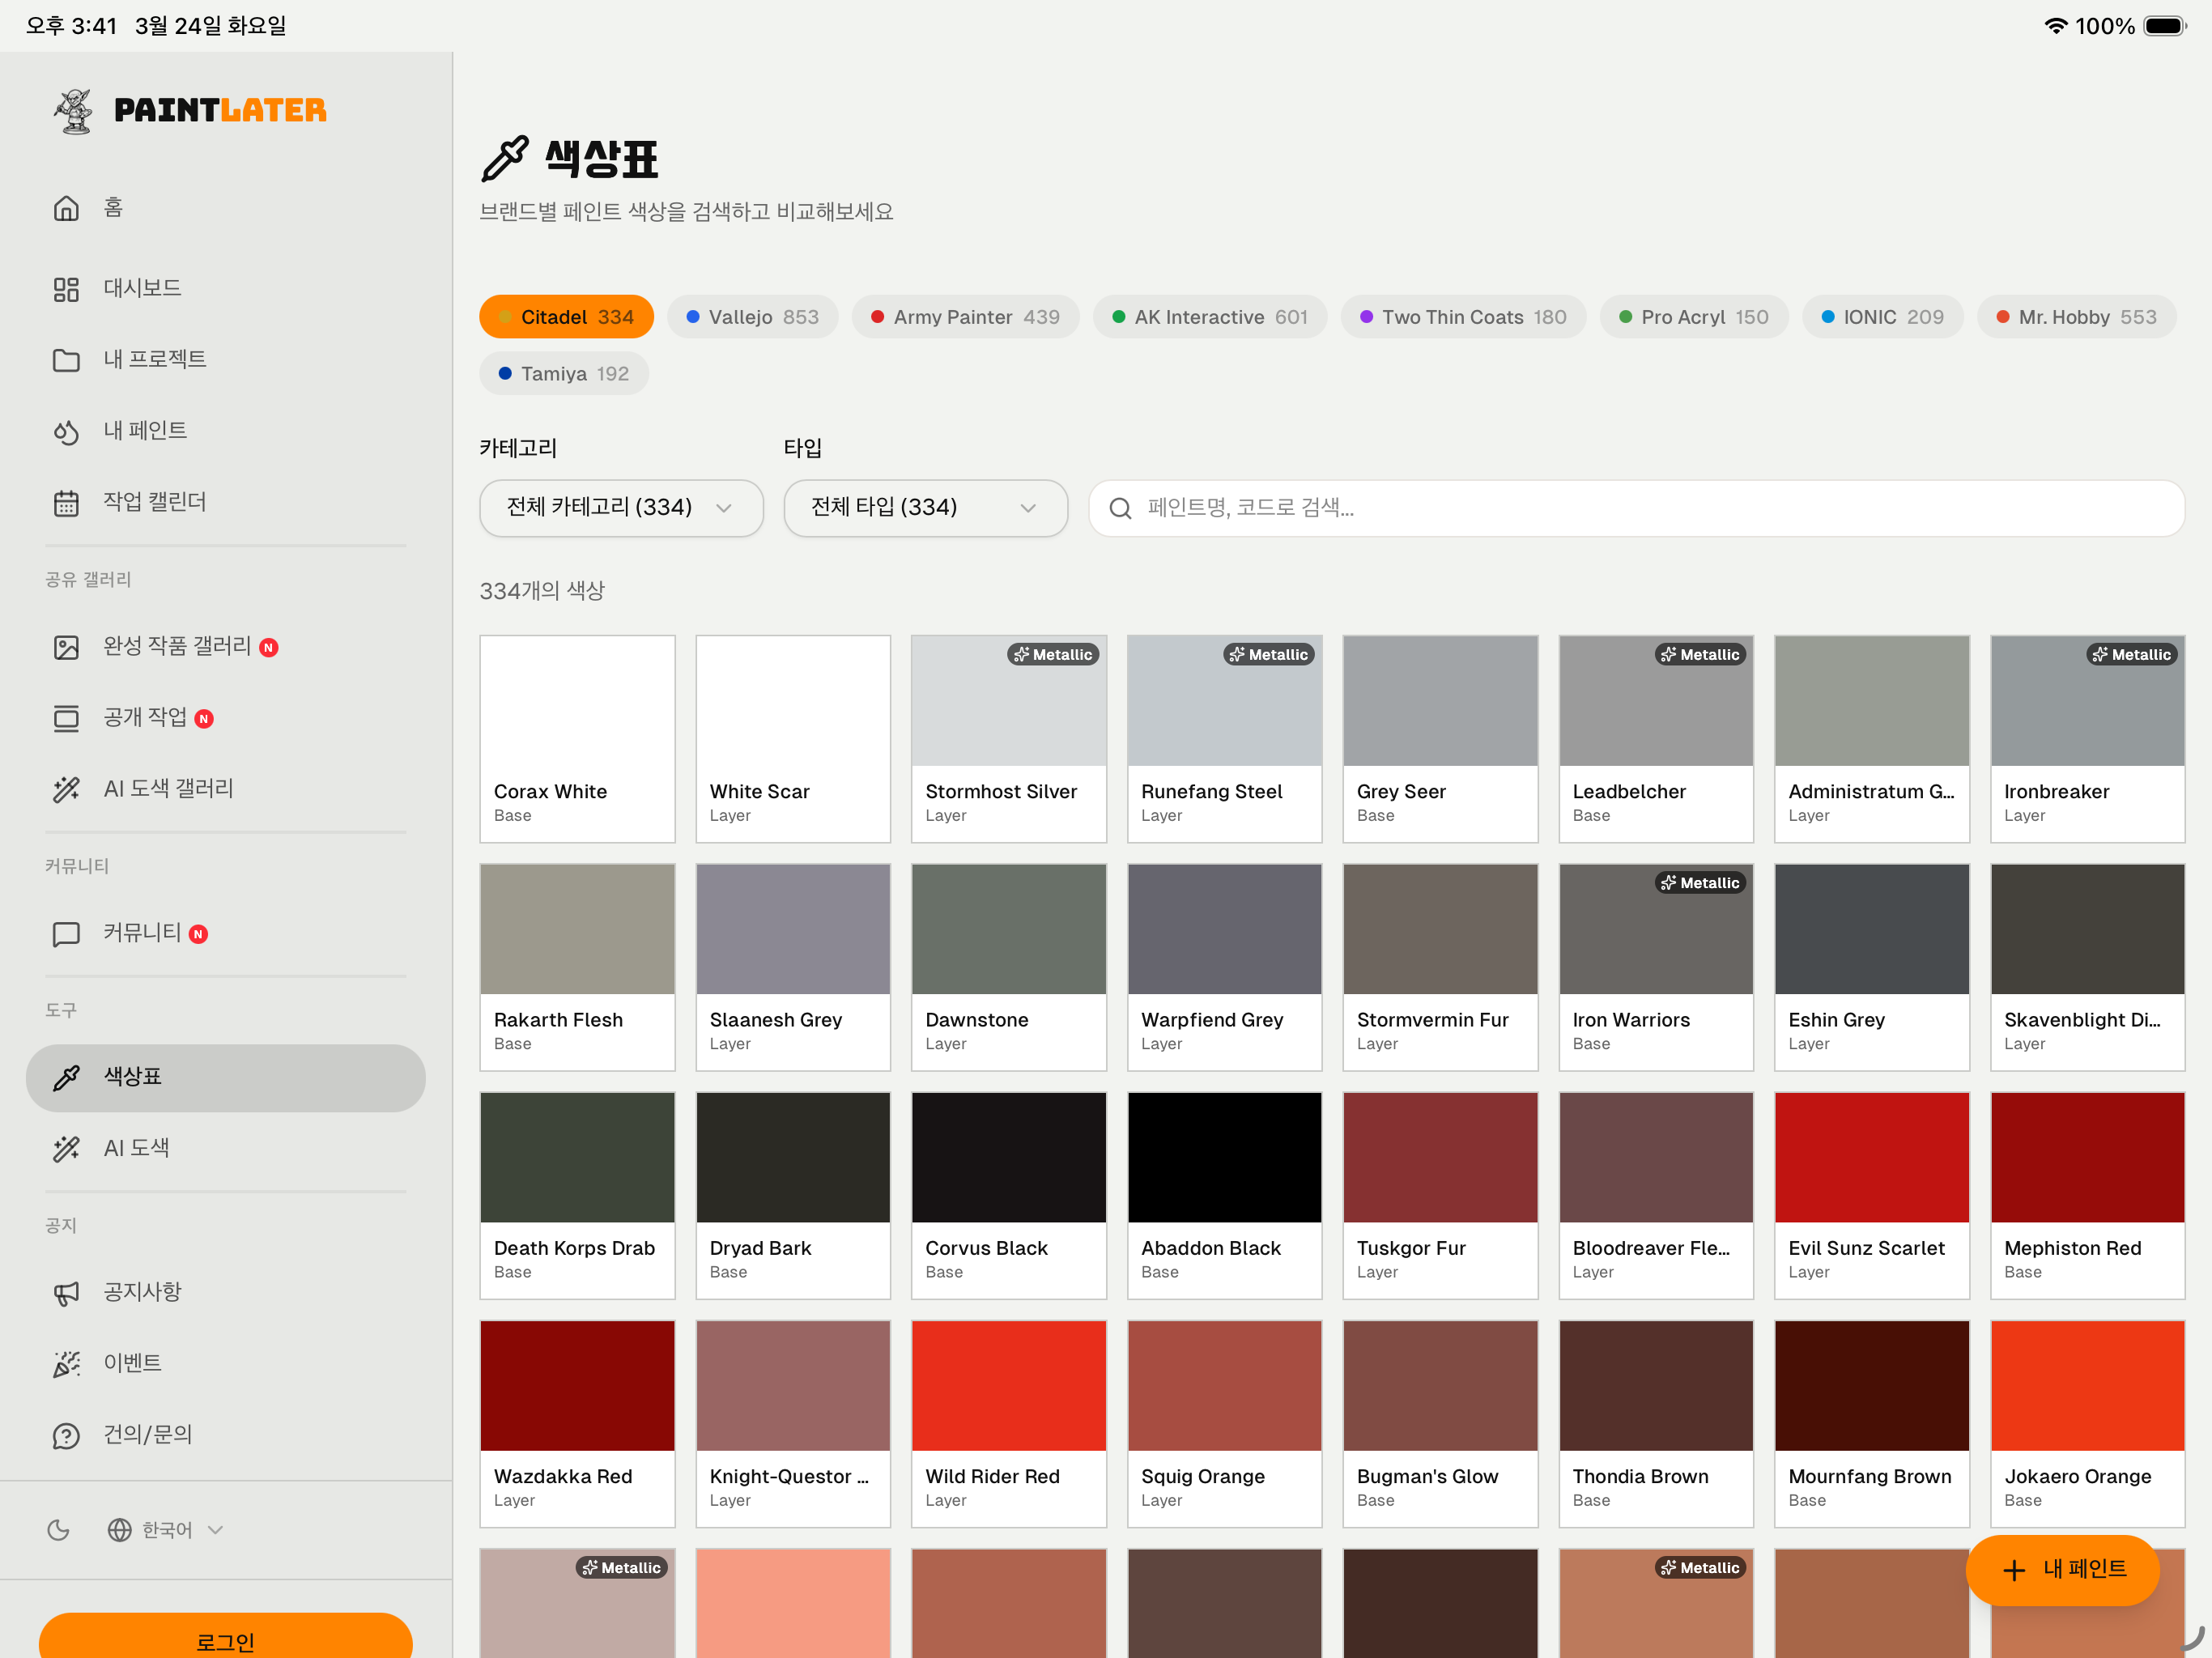The height and width of the screenshot is (1658, 2212).
Task: Open the 전체 카테고리 (334) dropdown
Action: (621, 508)
